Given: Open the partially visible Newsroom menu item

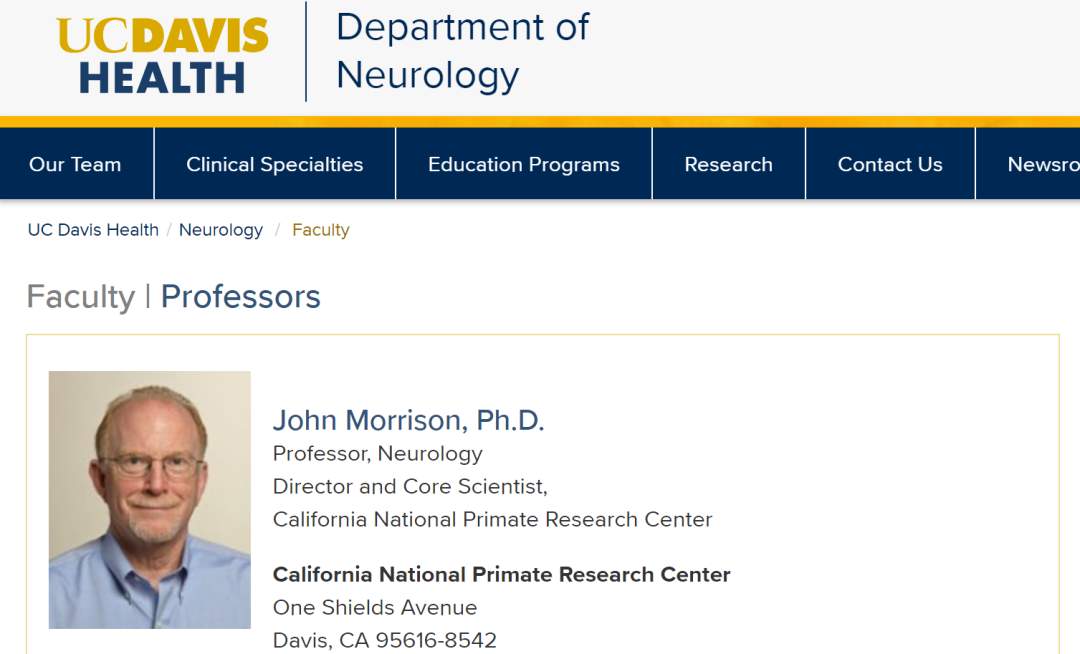Looking at the screenshot, I should click(1042, 165).
